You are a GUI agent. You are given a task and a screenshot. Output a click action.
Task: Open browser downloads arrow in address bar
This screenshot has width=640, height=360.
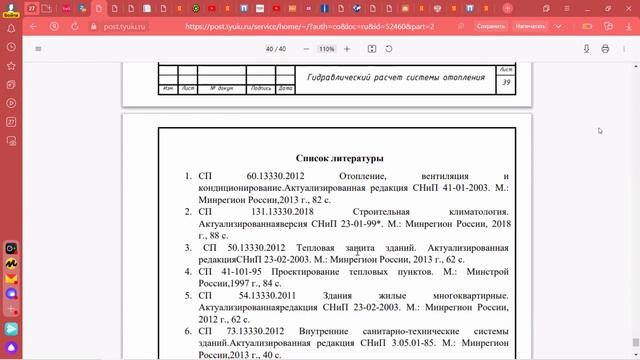point(629,27)
